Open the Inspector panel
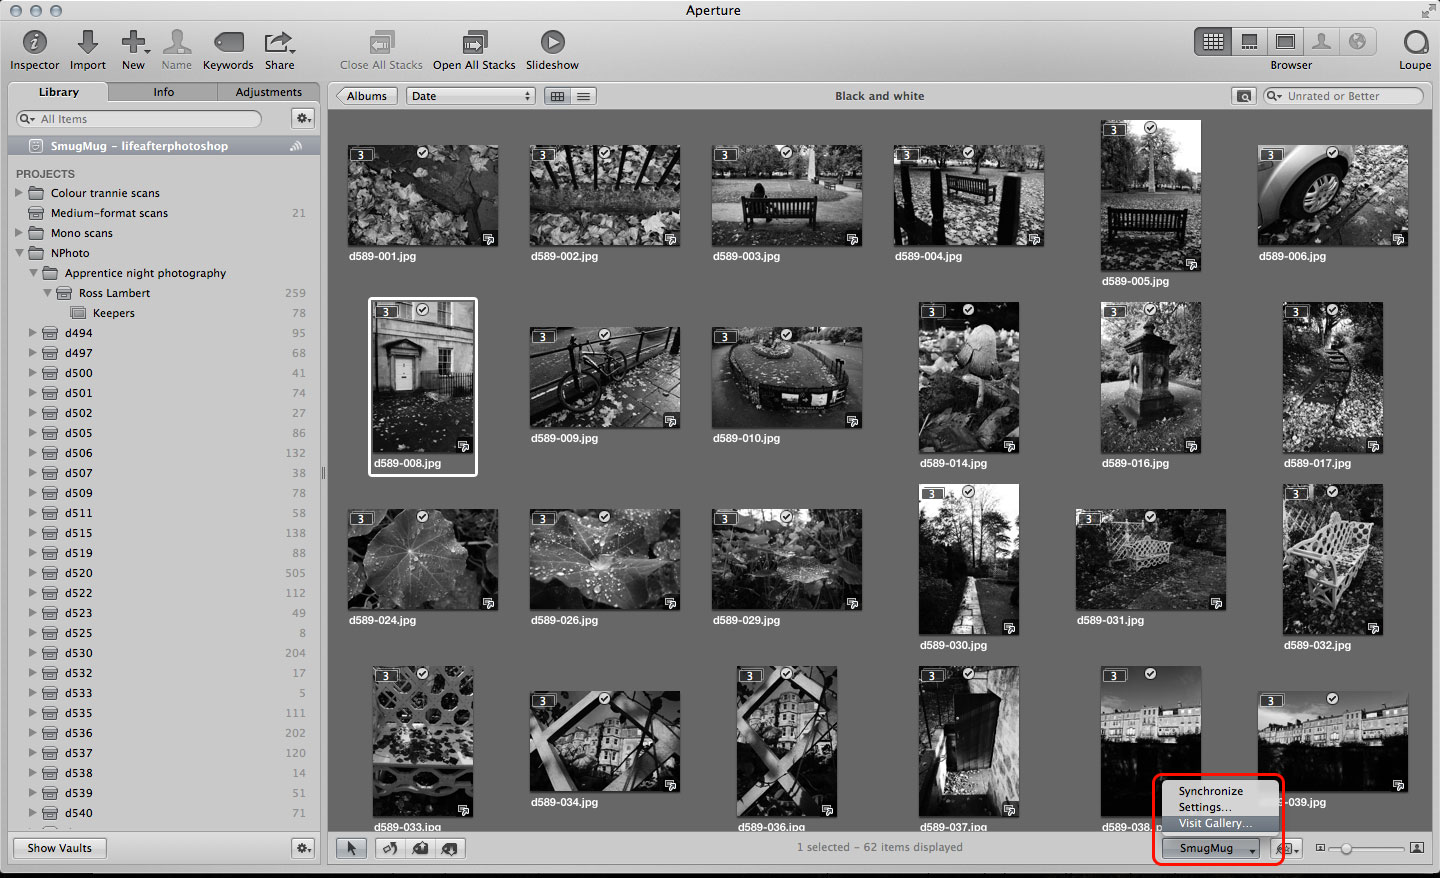Viewport: 1440px width, 878px height. 34,42
